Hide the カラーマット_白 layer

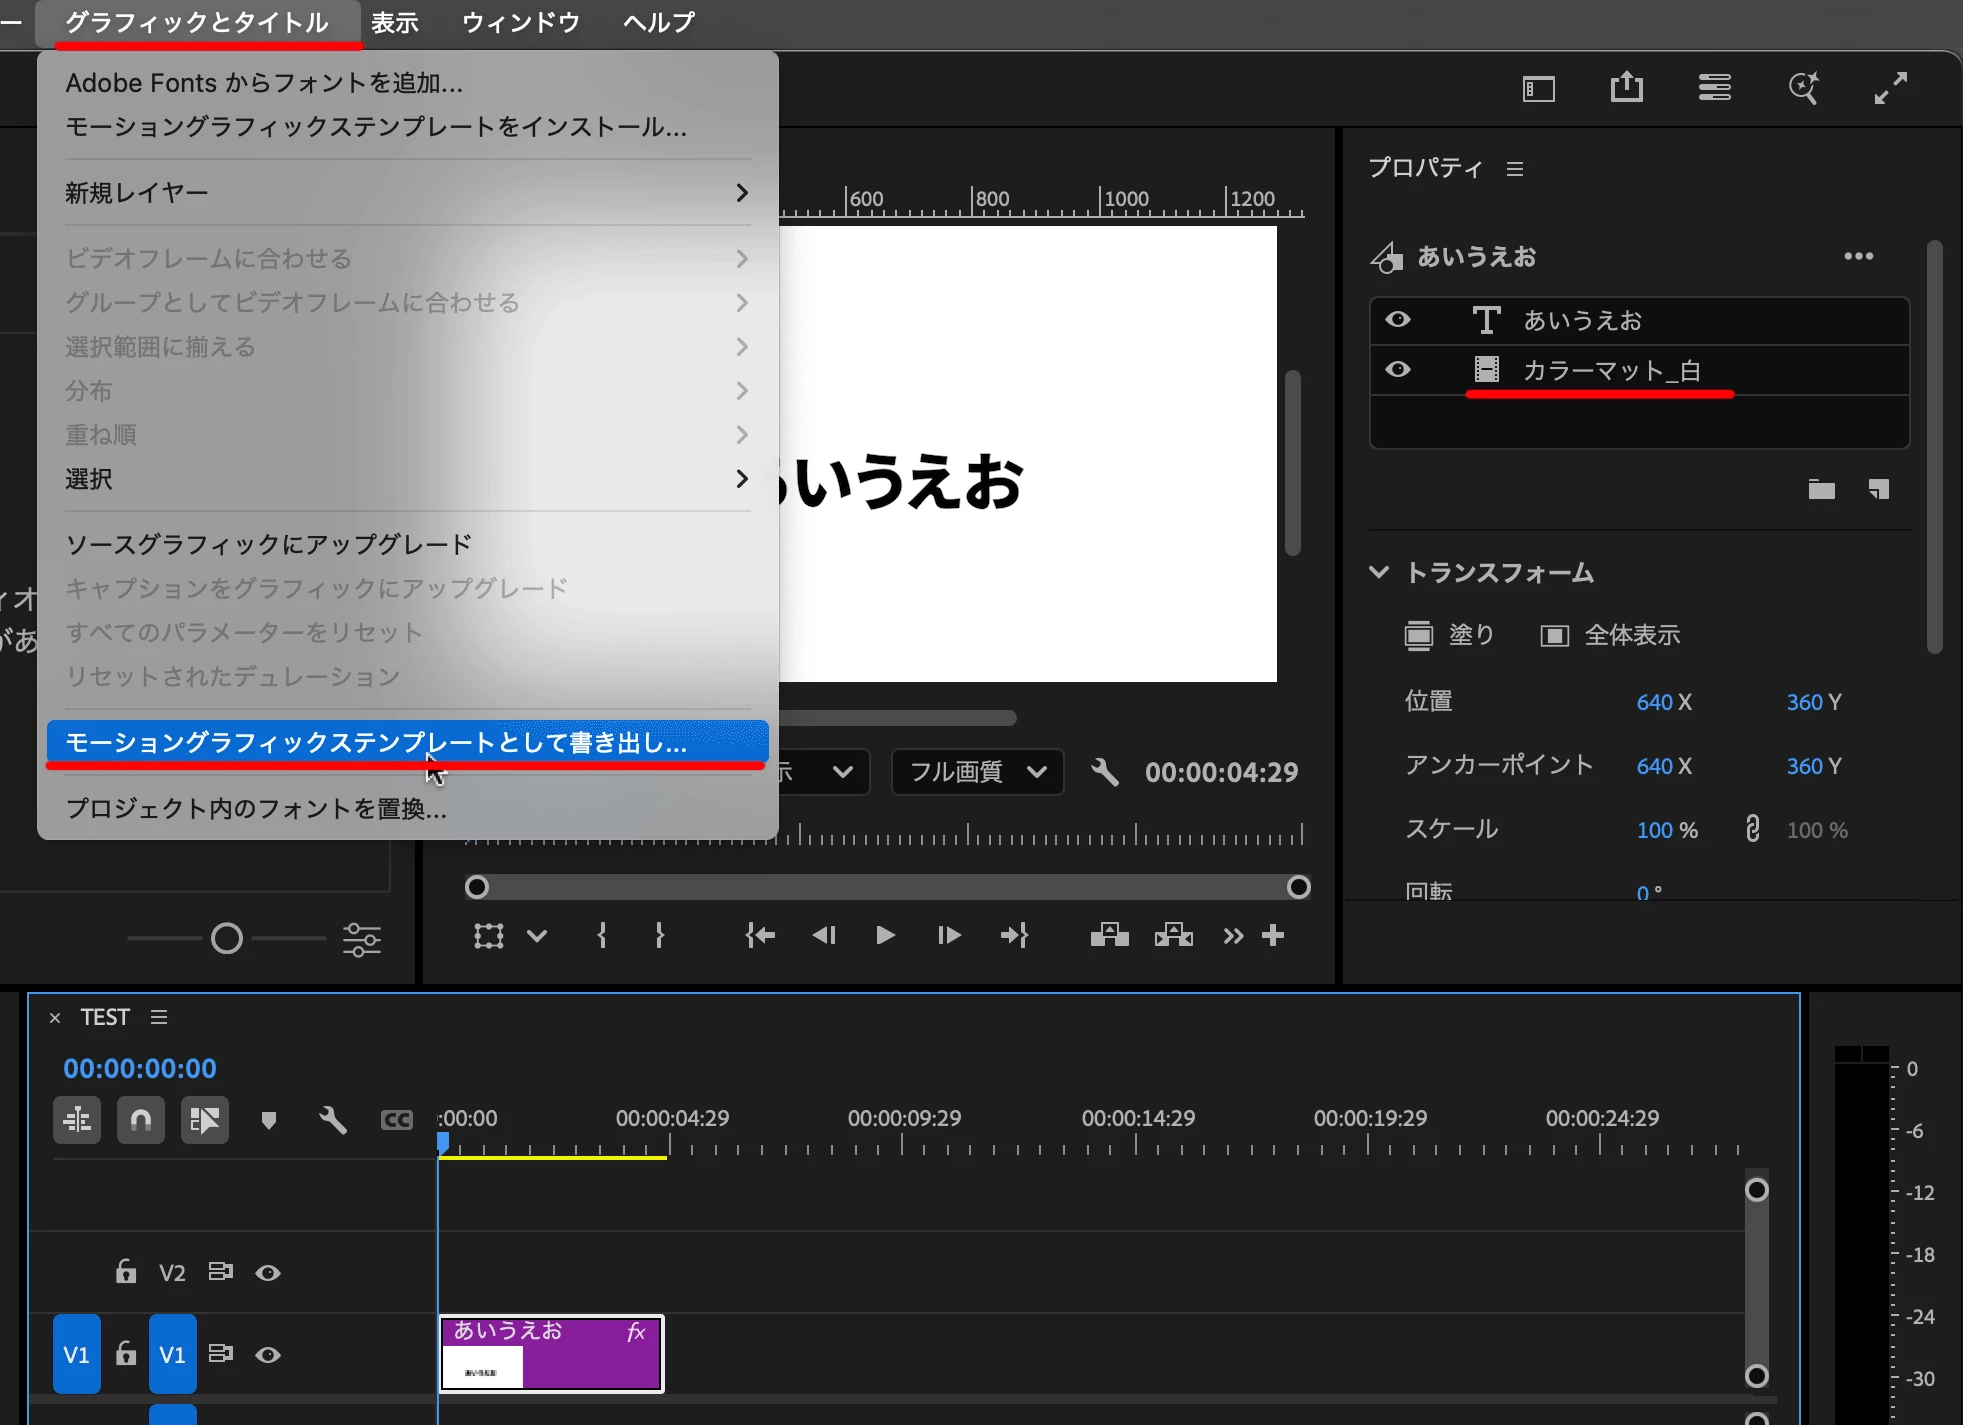click(x=1398, y=370)
